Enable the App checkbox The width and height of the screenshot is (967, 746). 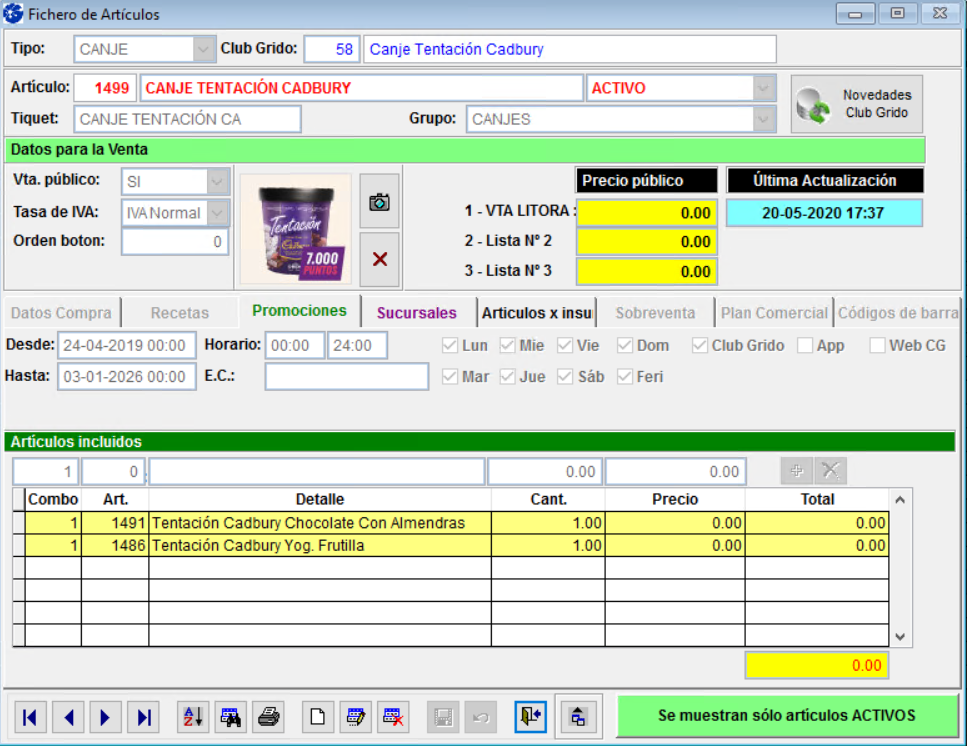(x=804, y=345)
